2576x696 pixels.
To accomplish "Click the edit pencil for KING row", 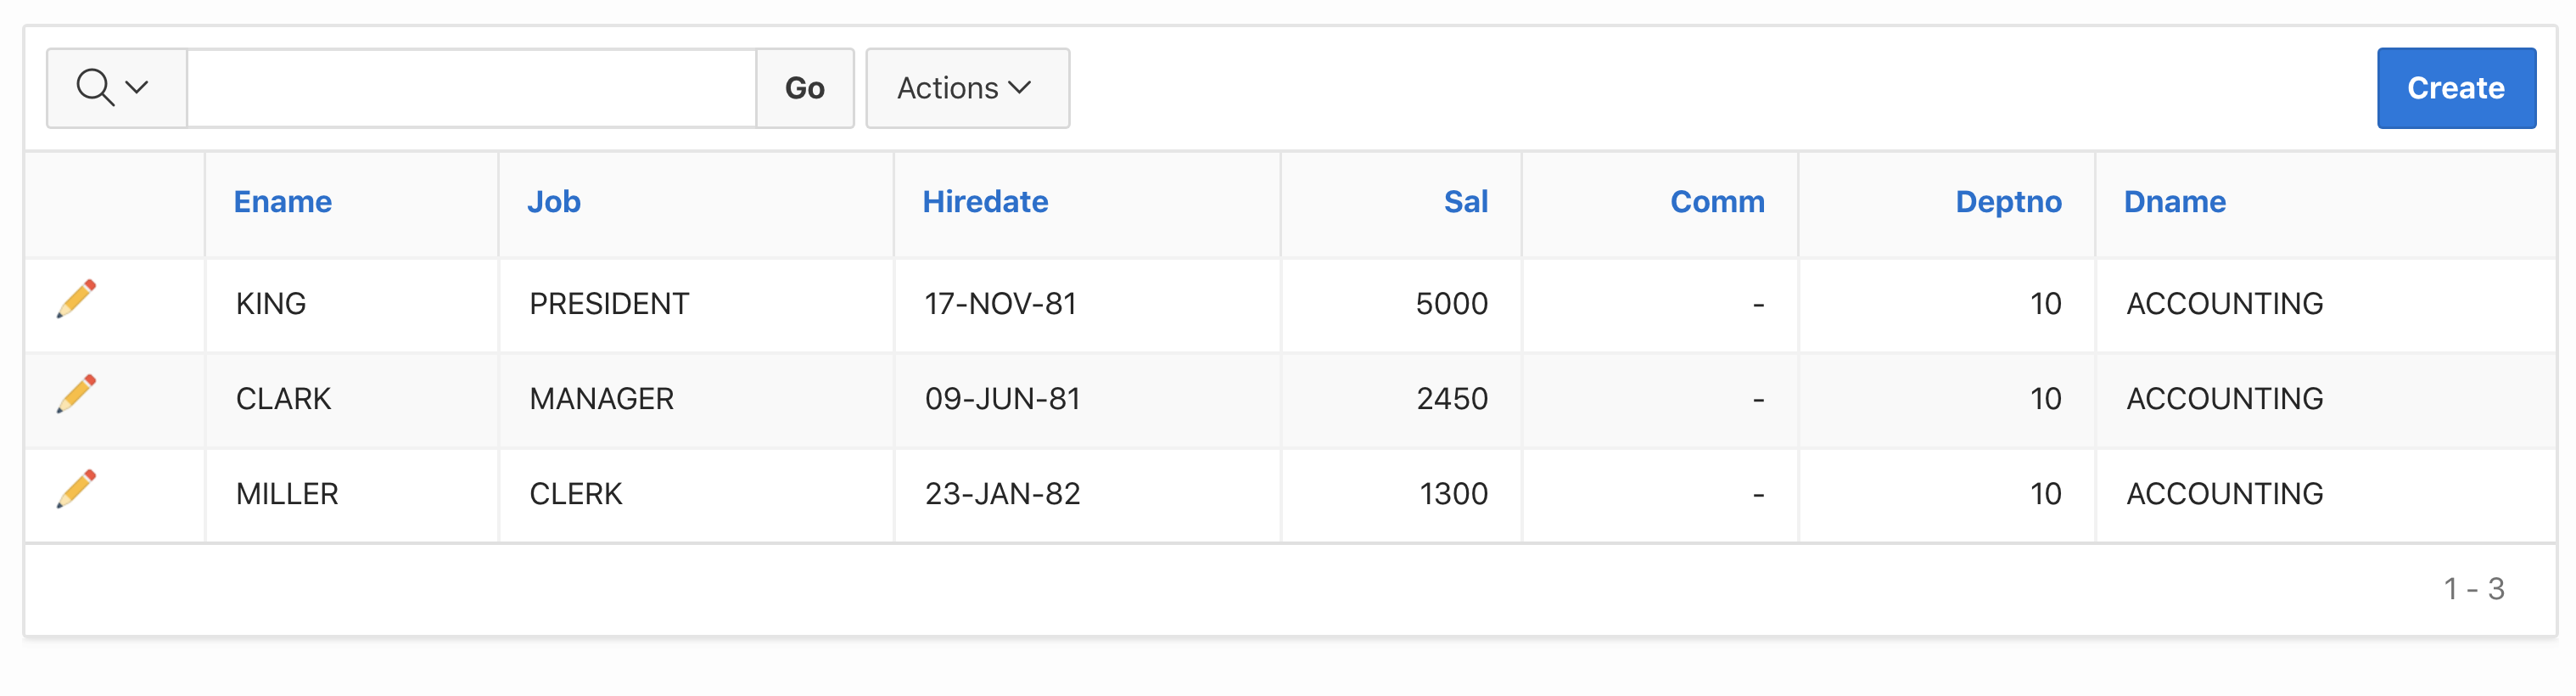I will pyautogui.click(x=77, y=299).
